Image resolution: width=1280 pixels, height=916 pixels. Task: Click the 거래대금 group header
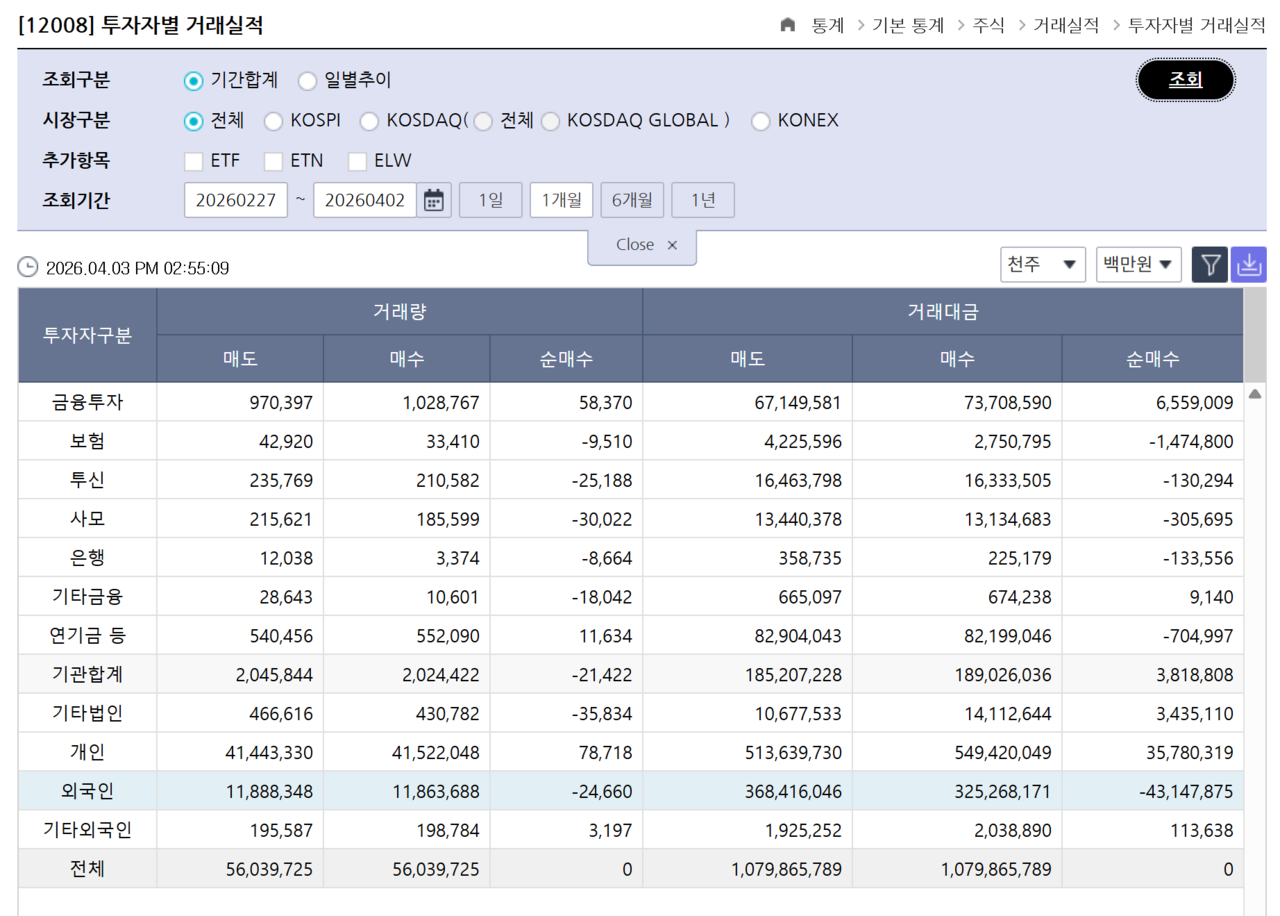coord(943,311)
